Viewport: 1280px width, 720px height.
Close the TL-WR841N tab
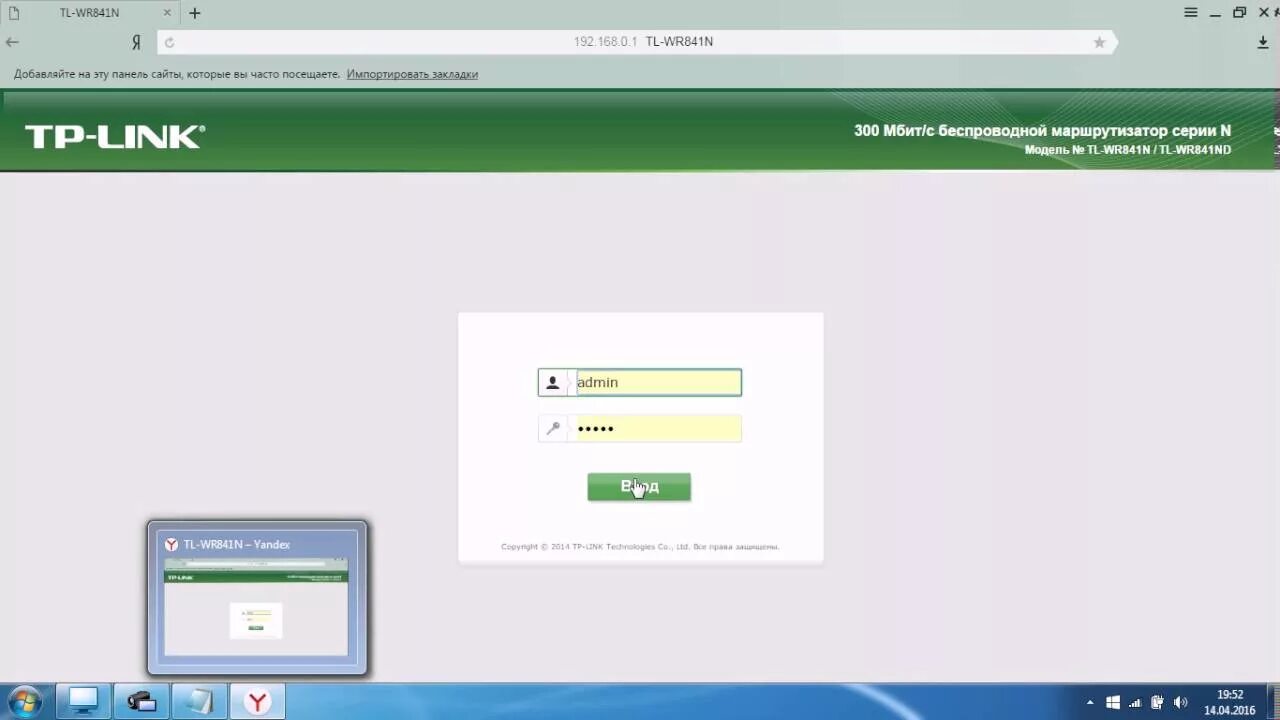click(x=169, y=13)
